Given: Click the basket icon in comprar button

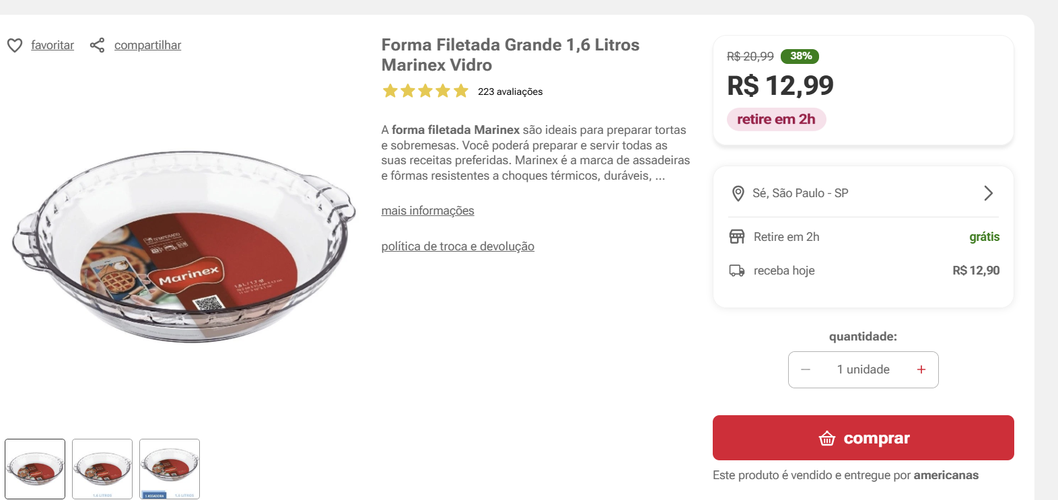Looking at the screenshot, I should point(827,438).
